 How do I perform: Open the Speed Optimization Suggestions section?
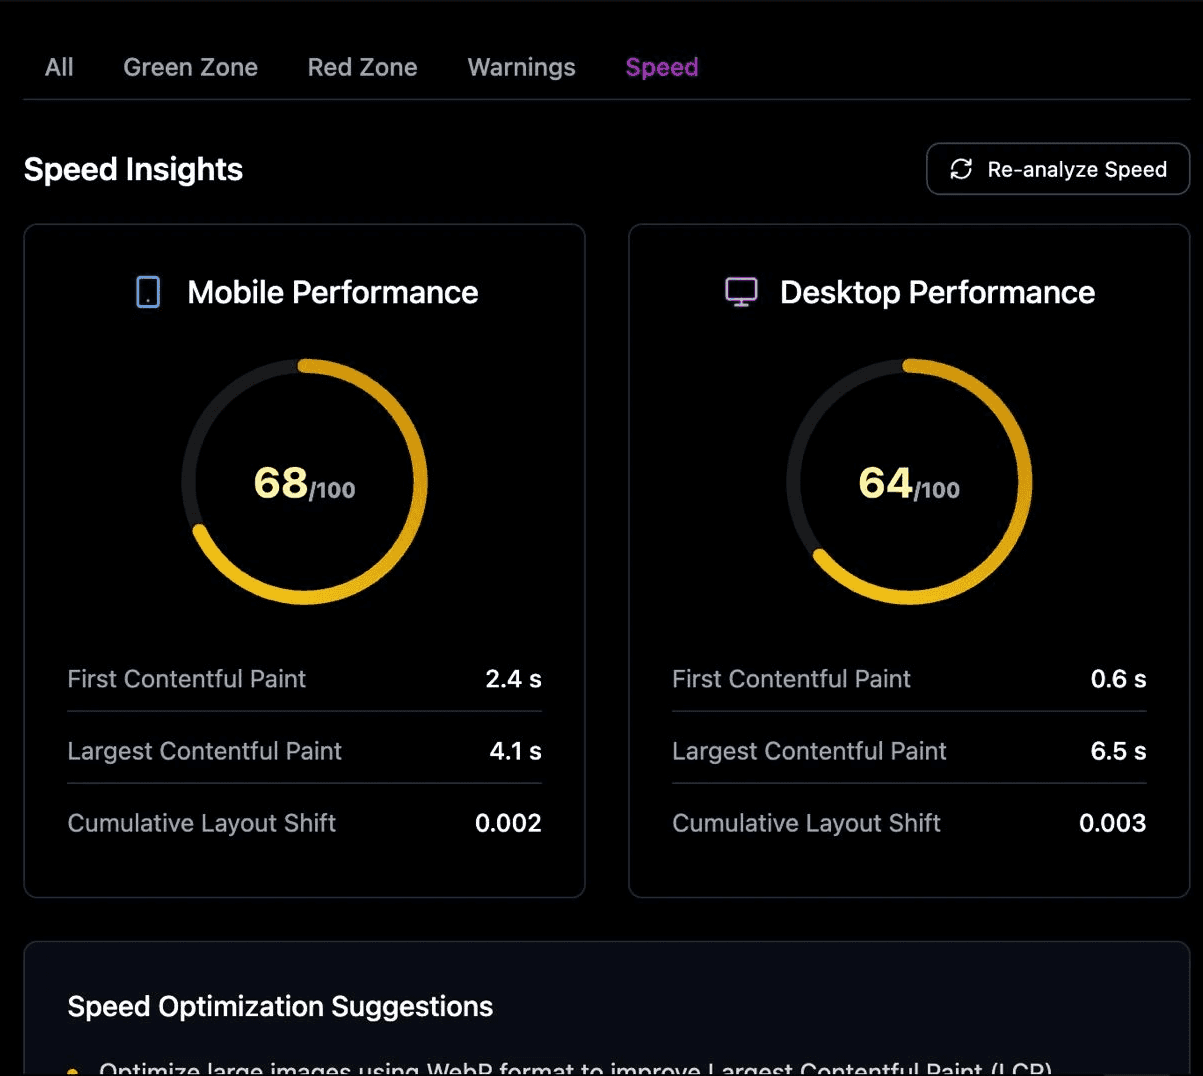tap(280, 1006)
